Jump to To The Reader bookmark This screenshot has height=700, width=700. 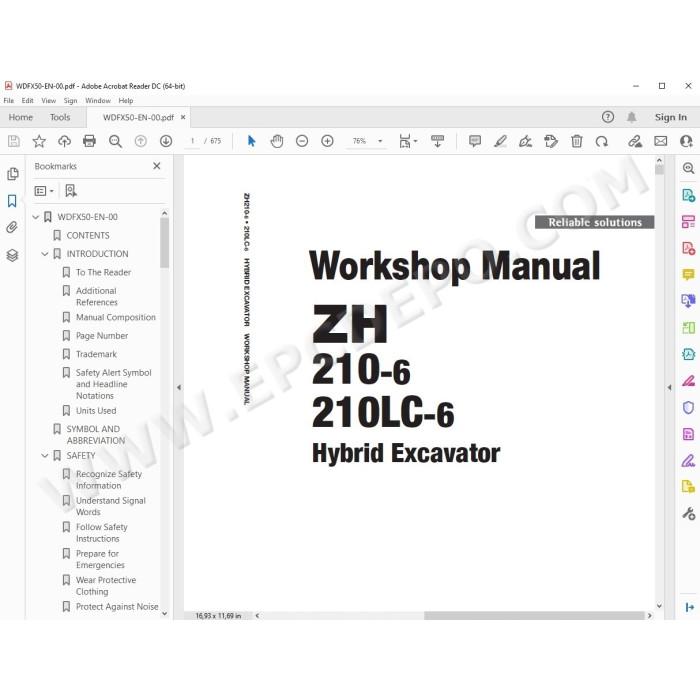coord(104,272)
